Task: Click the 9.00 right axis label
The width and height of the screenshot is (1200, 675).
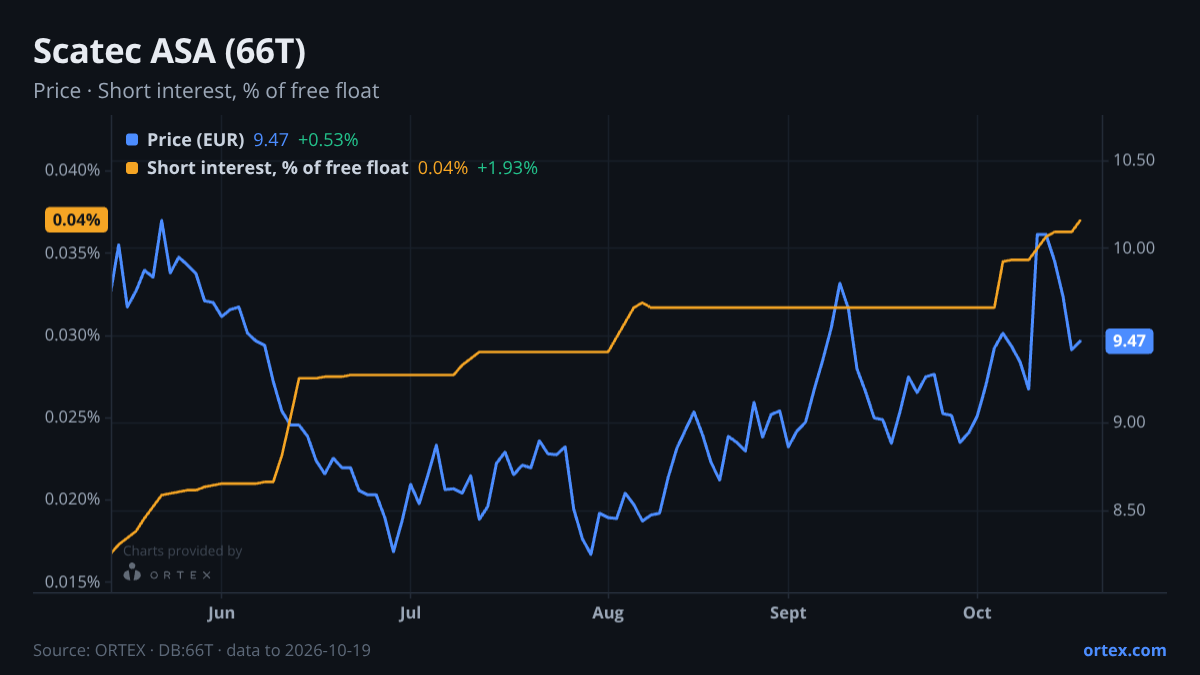Action: [1128, 423]
